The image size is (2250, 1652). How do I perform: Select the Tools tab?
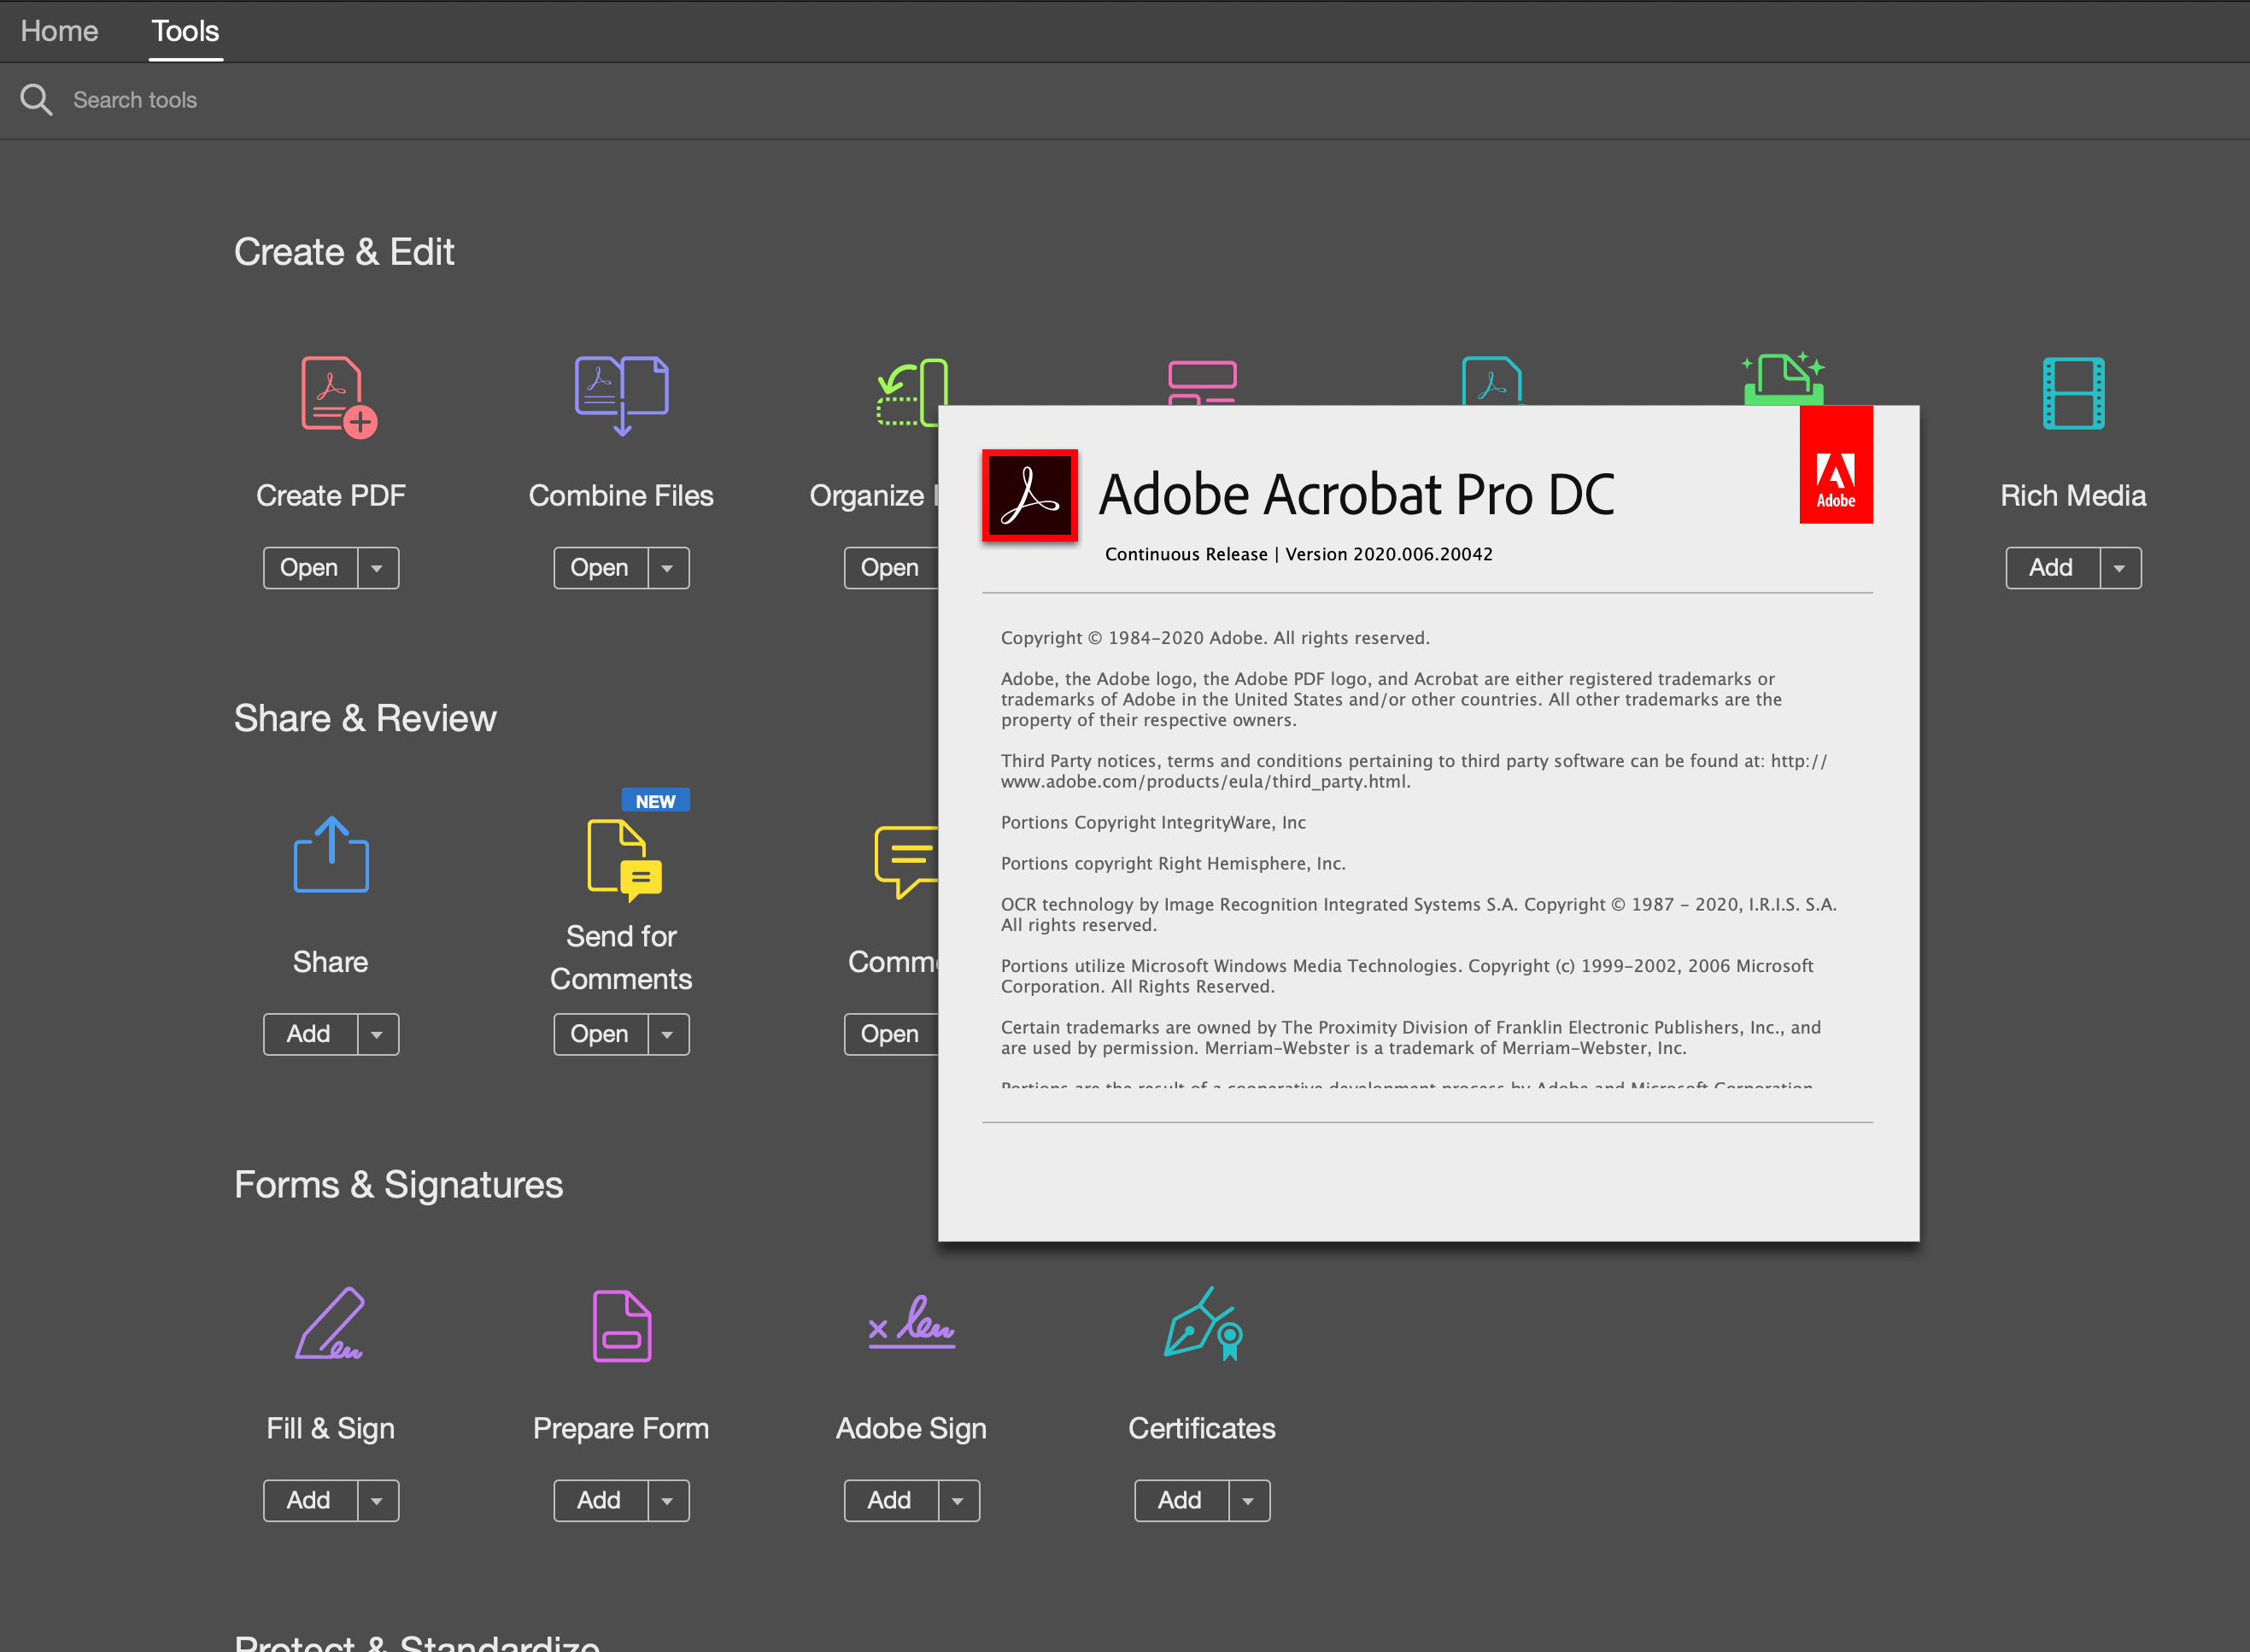[x=185, y=31]
